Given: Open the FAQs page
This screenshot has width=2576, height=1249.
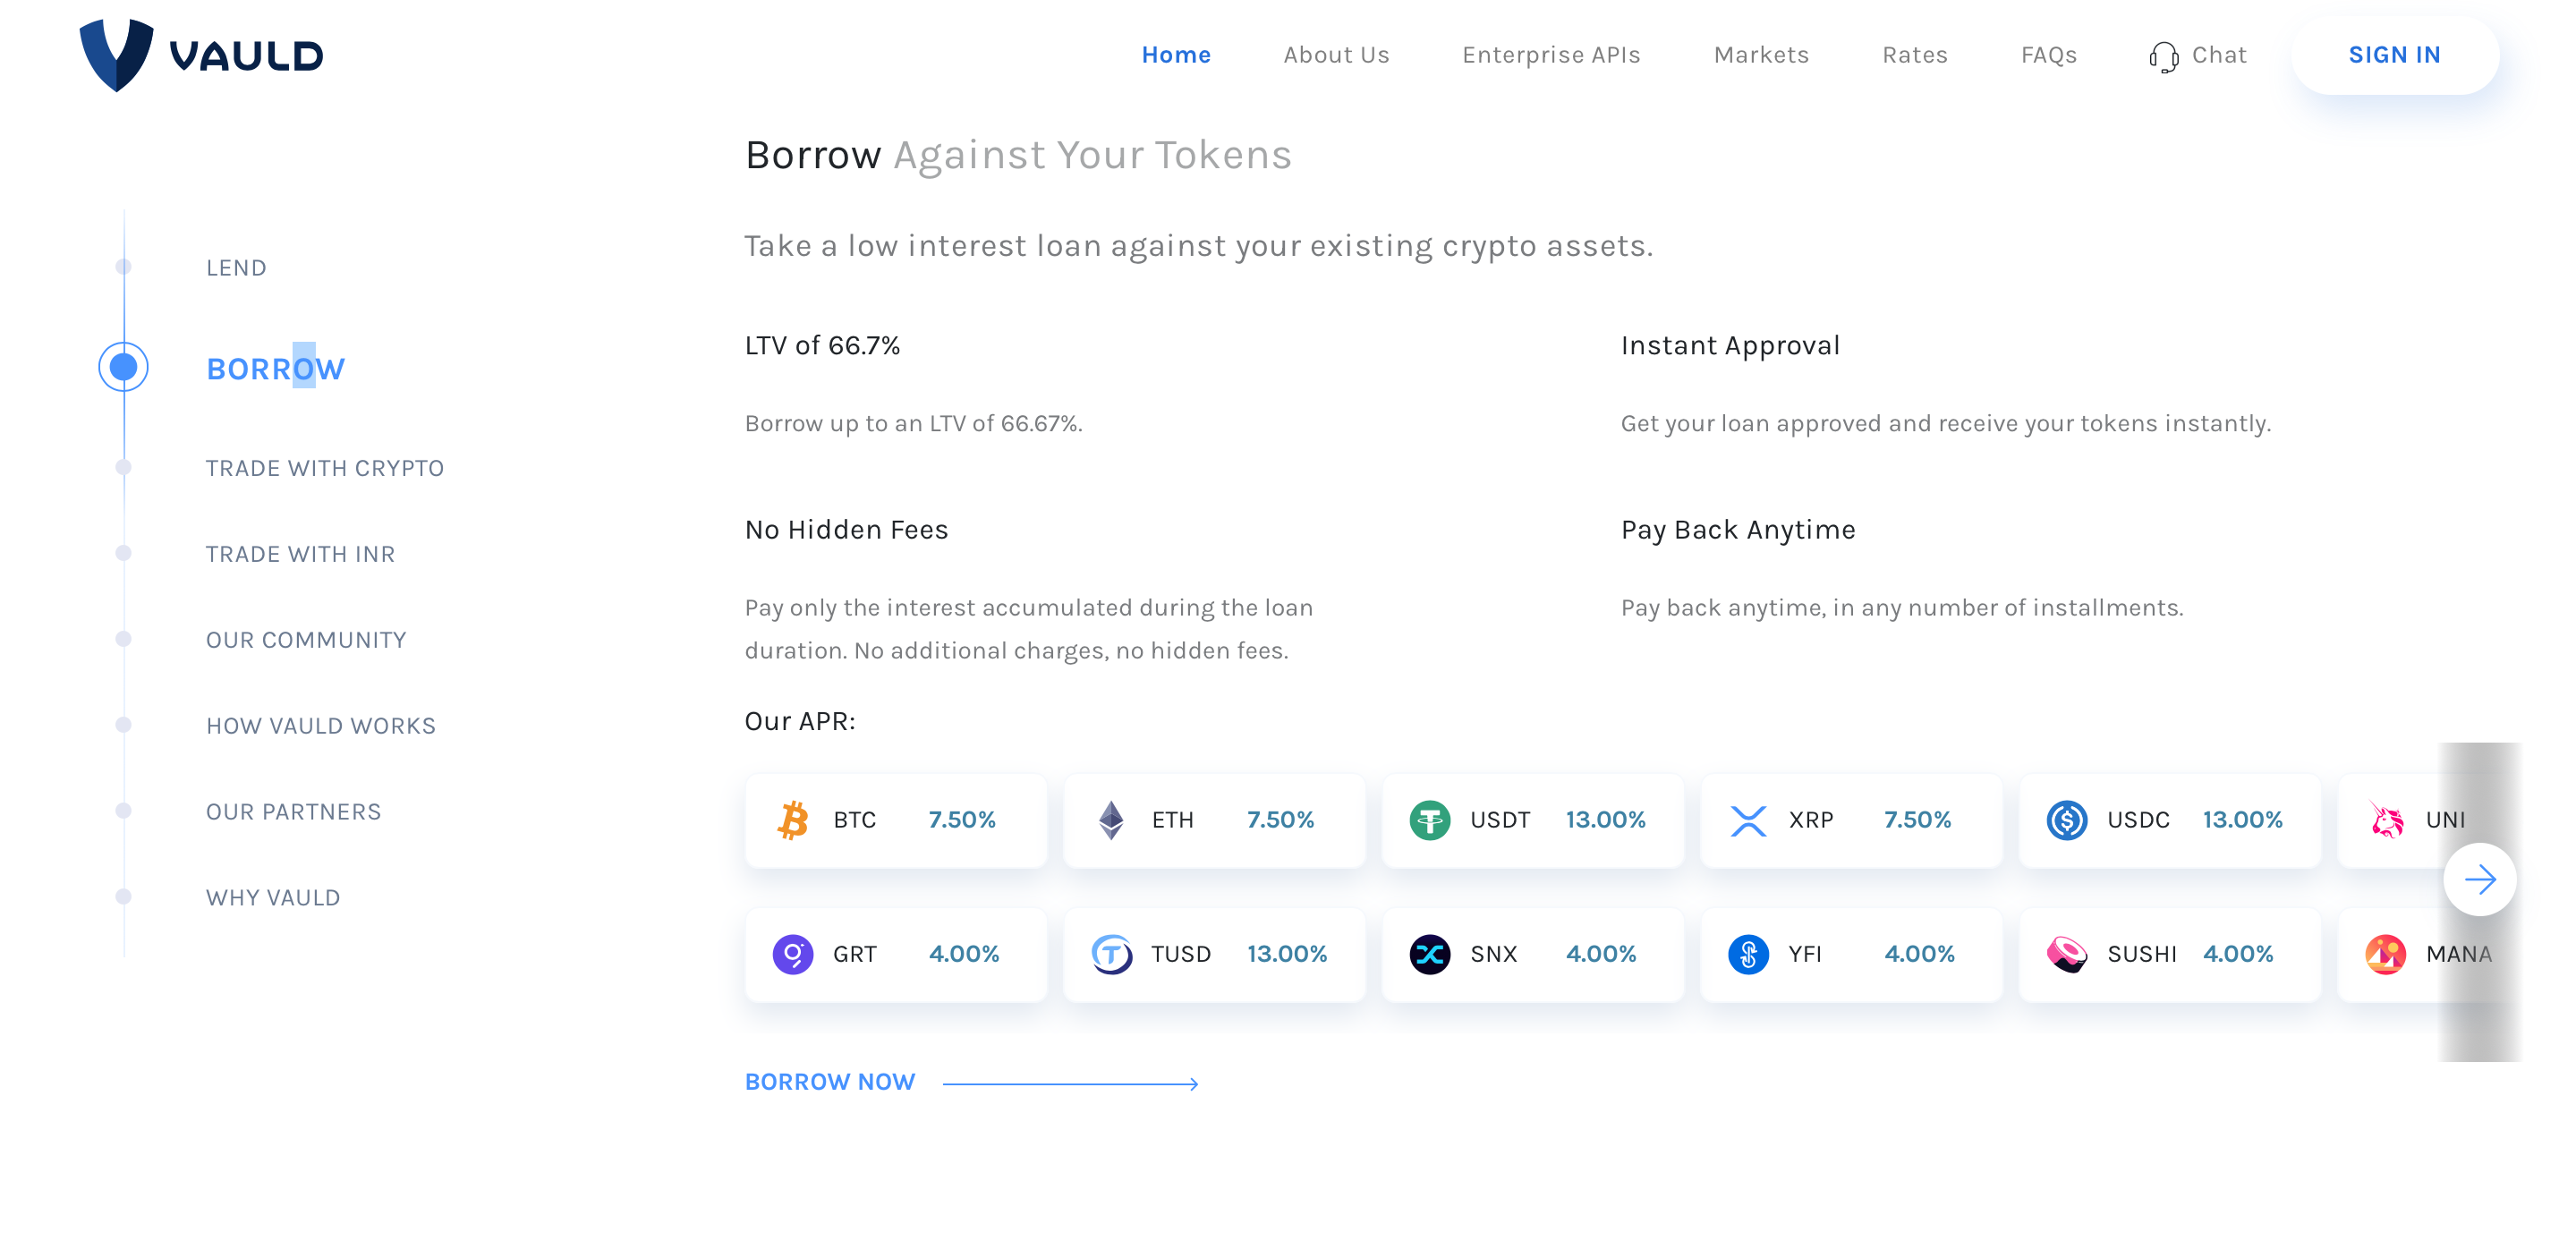Looking at the screenshot, I should click(x=2049, y=55).
